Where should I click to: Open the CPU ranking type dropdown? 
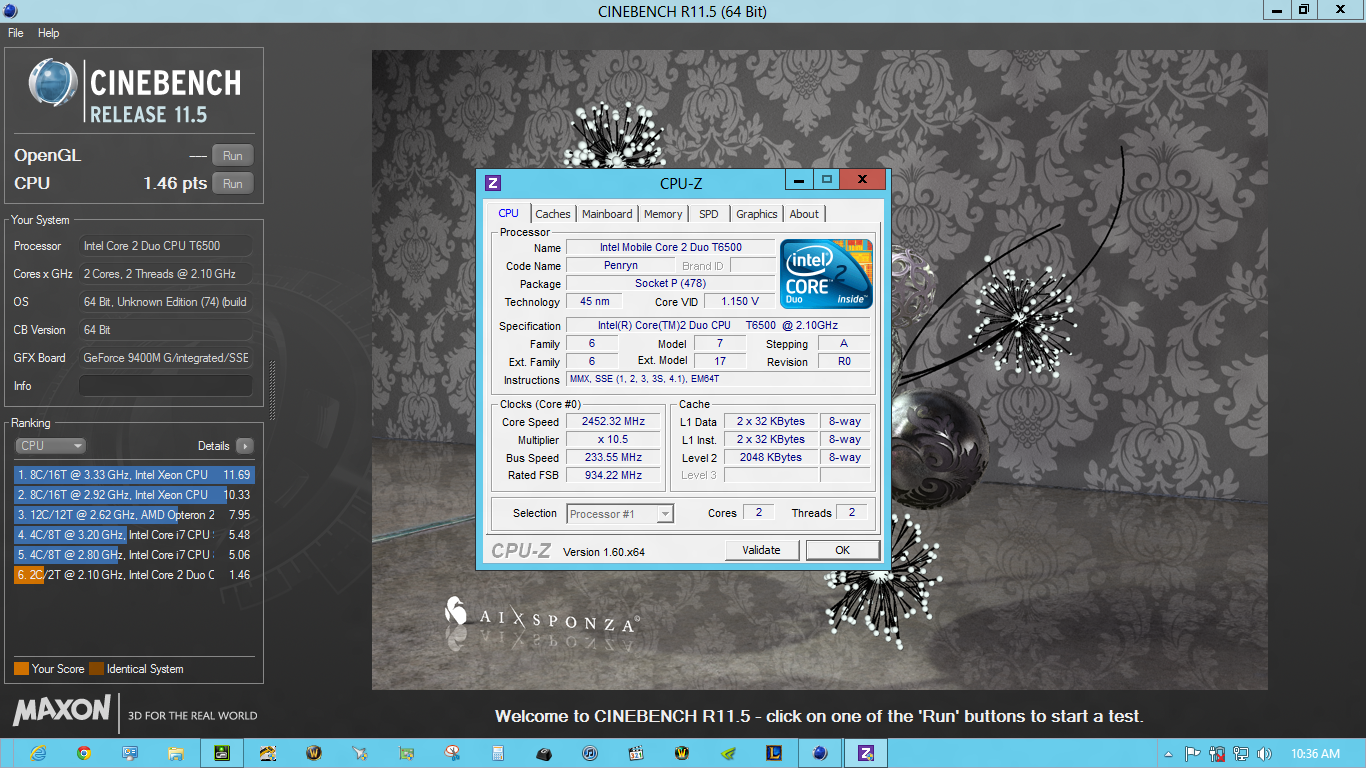pos(50,446)
